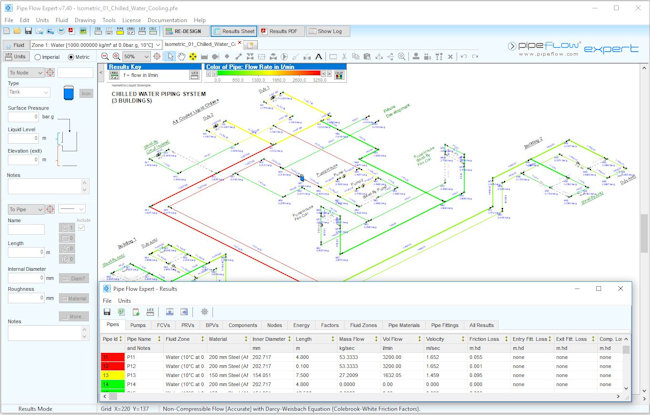This screenshot has width=650, height=415.
Task: Open the To Node dropdown
Action: pos(26,73)
